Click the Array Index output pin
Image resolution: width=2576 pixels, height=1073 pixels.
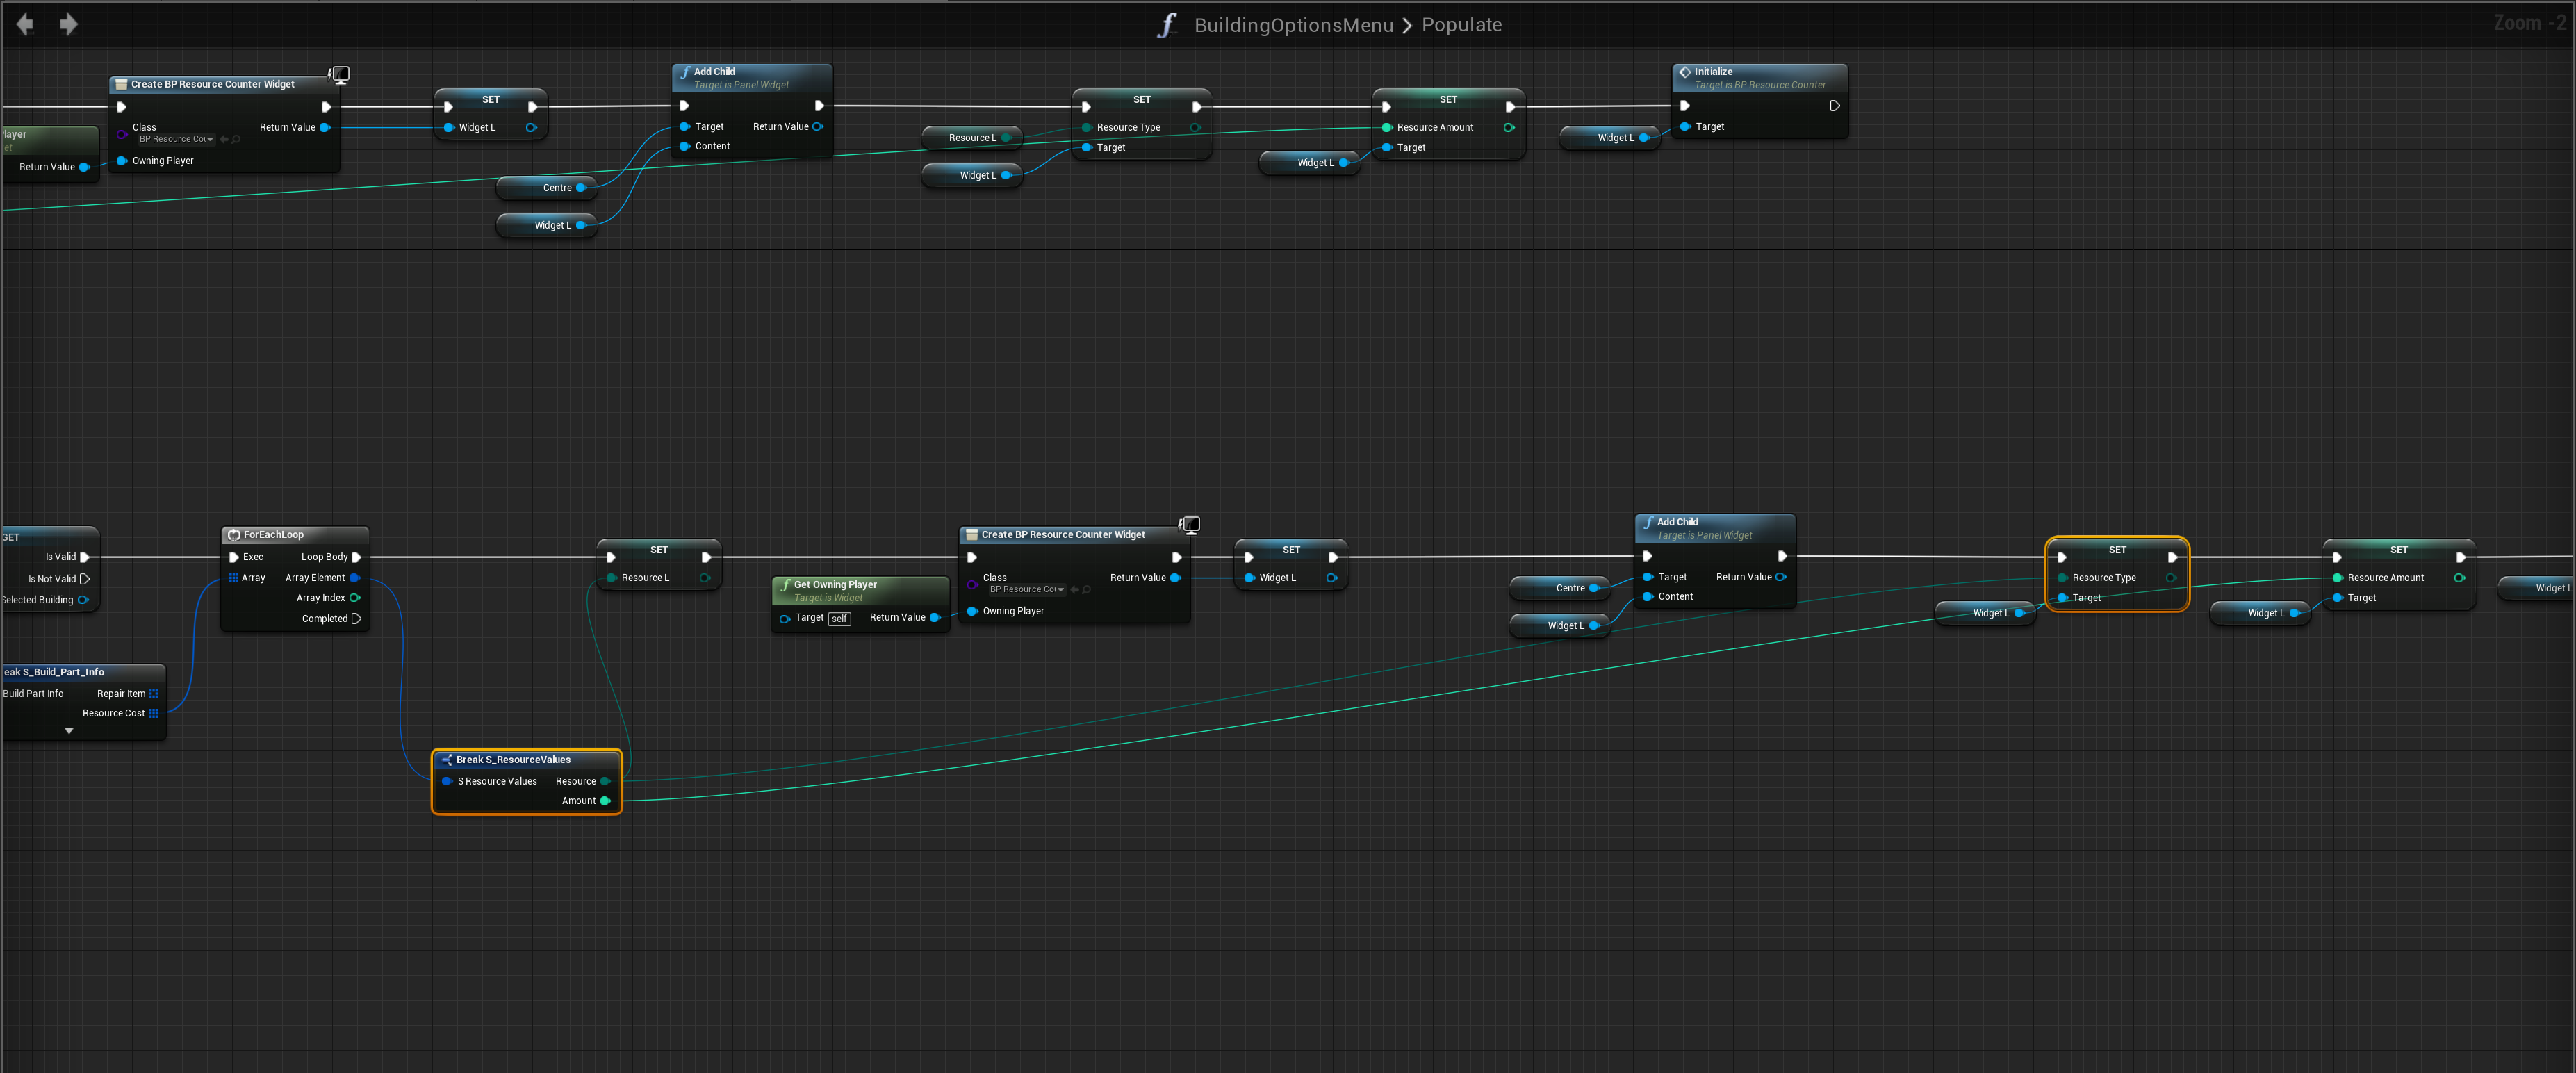[x=354, y=598]
